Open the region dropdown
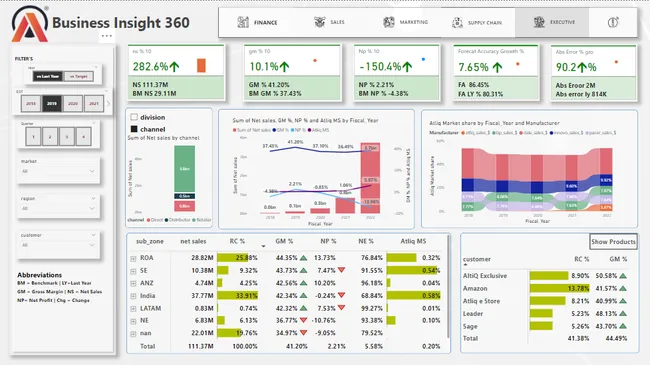This screenshot has width=650, height=365. click(58, 208)
